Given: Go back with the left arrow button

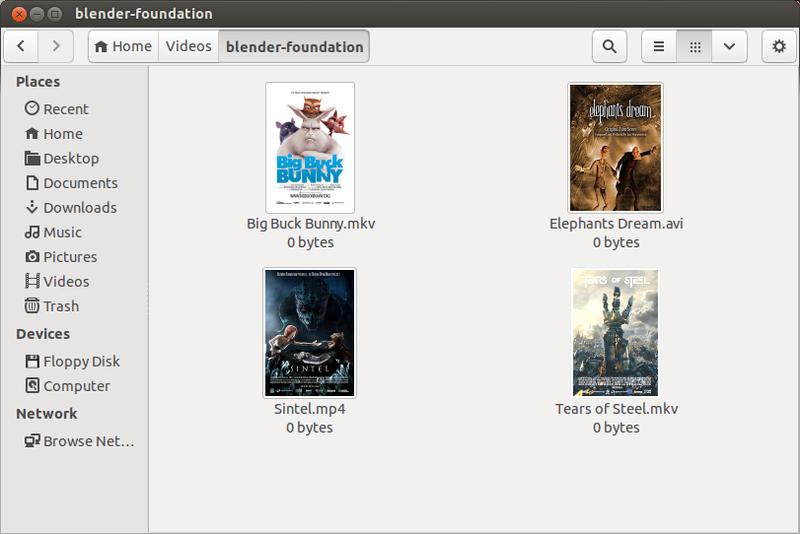Looking at the screenshot, I should (x=21, y=46).
